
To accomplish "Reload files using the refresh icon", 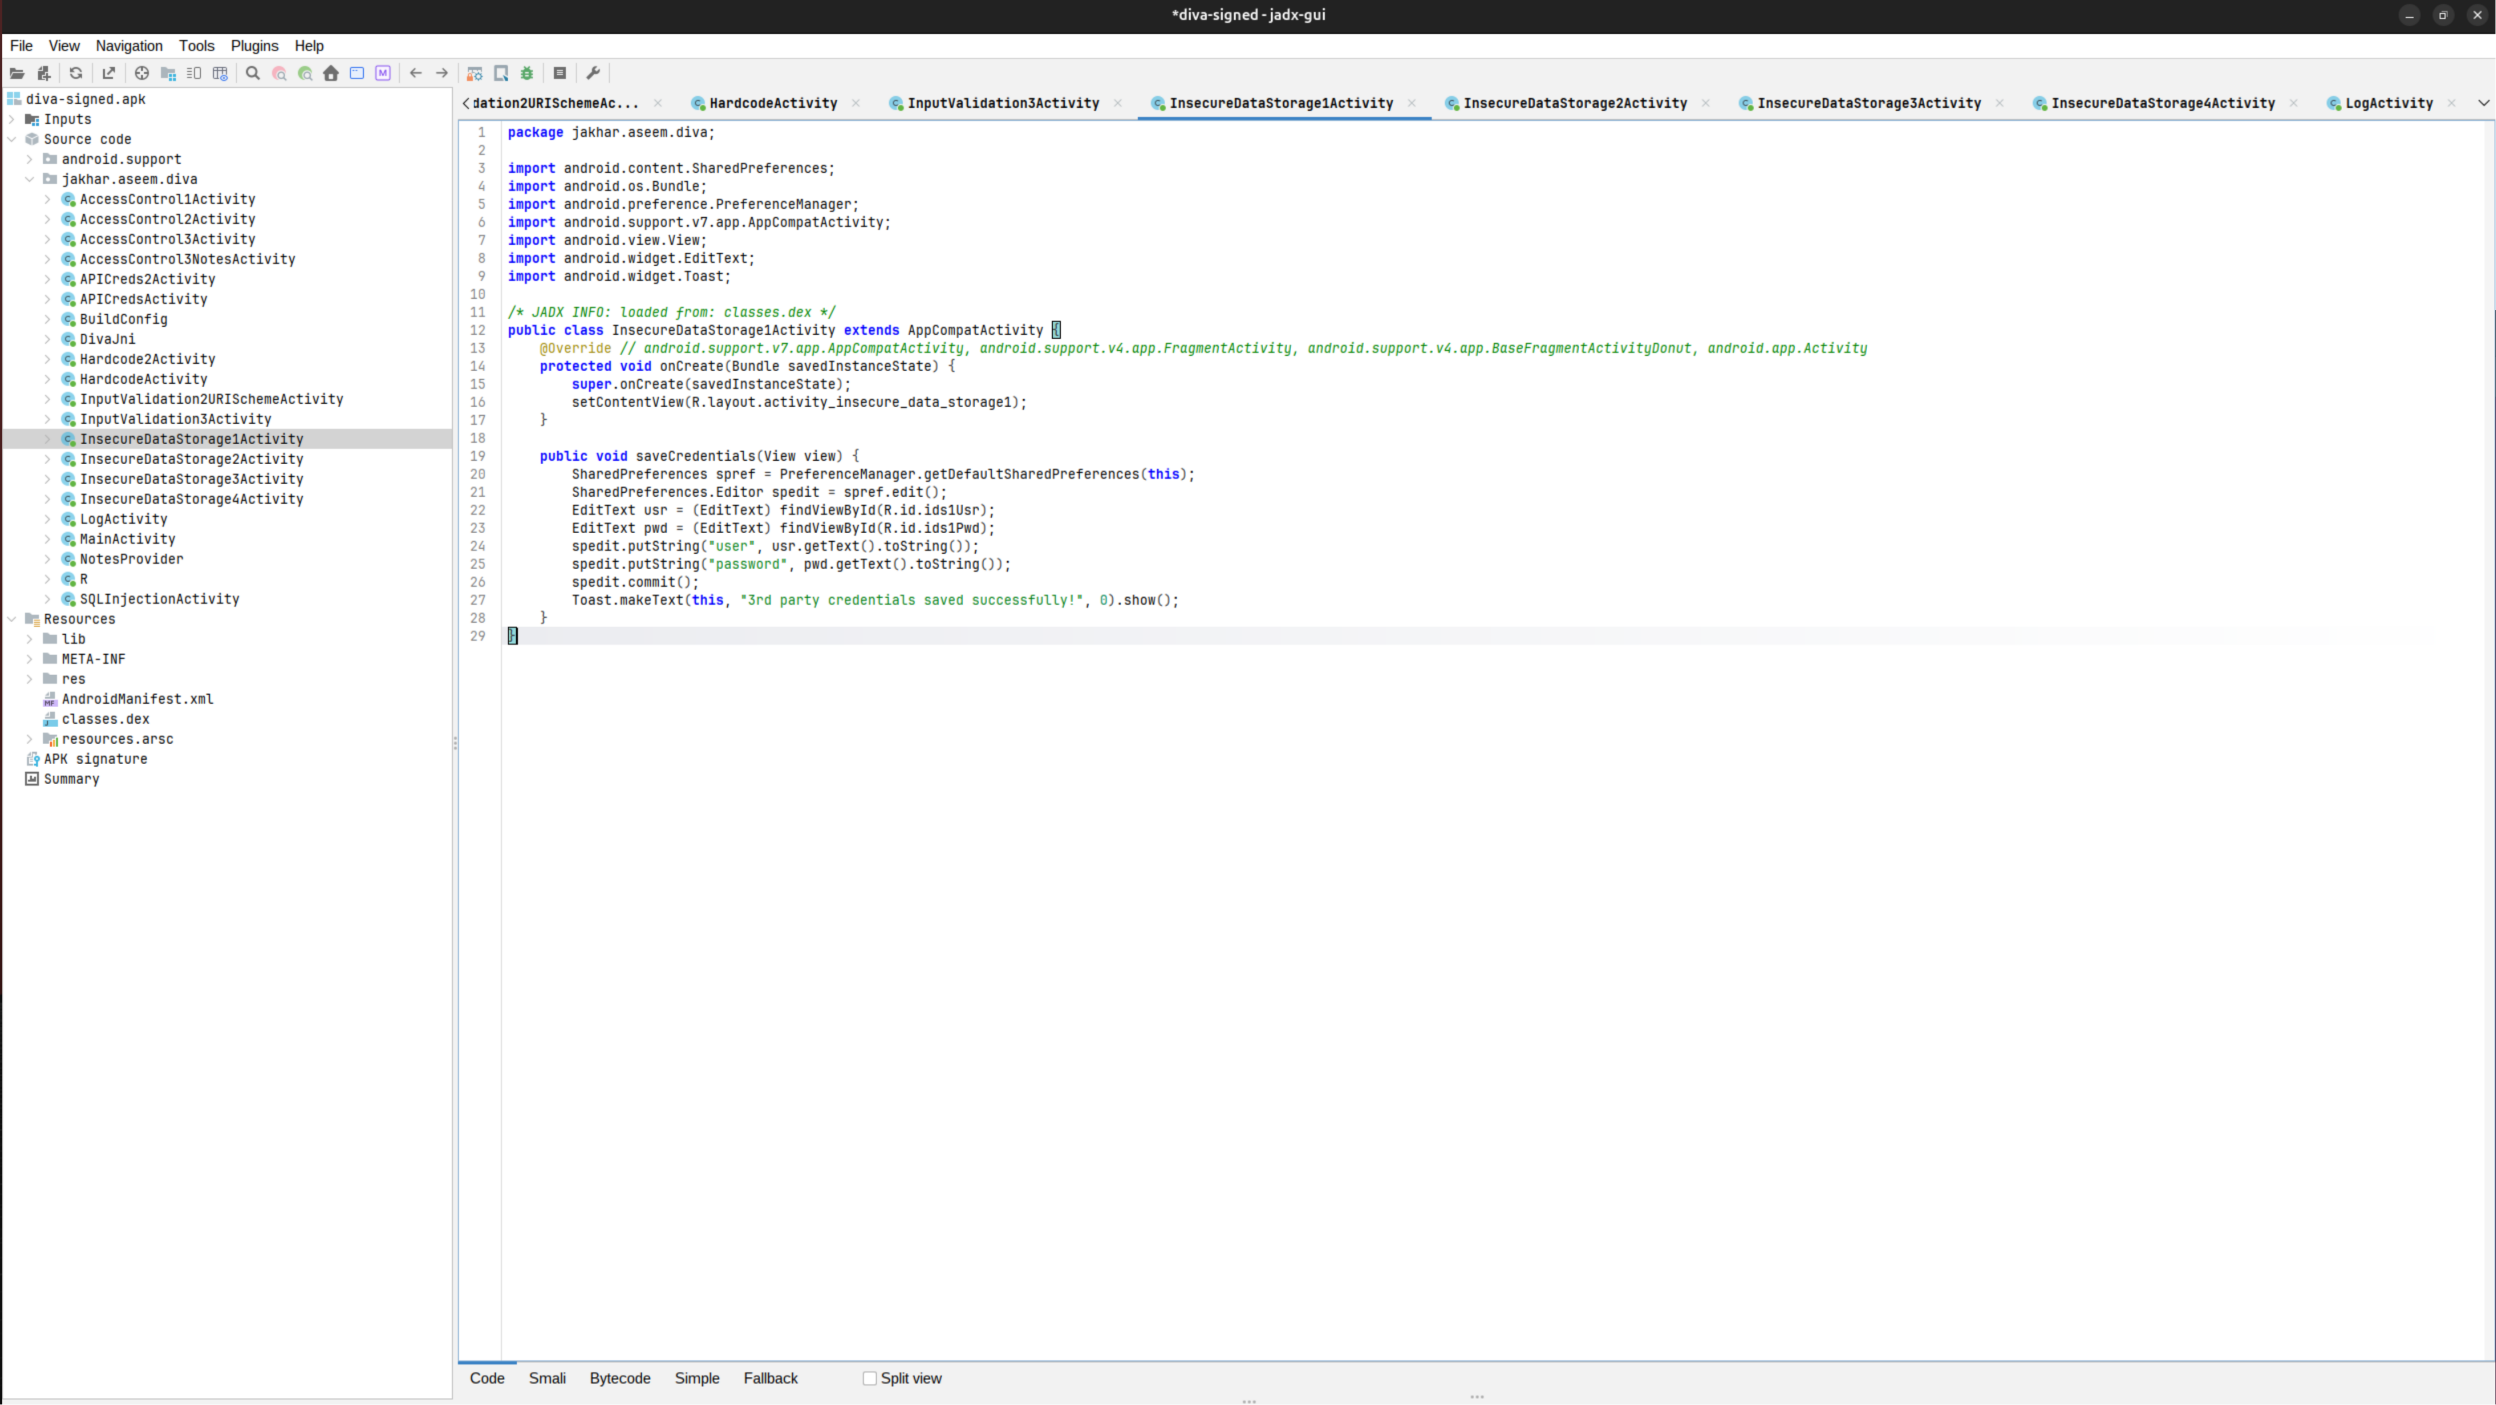I will (x=76, y=73).
